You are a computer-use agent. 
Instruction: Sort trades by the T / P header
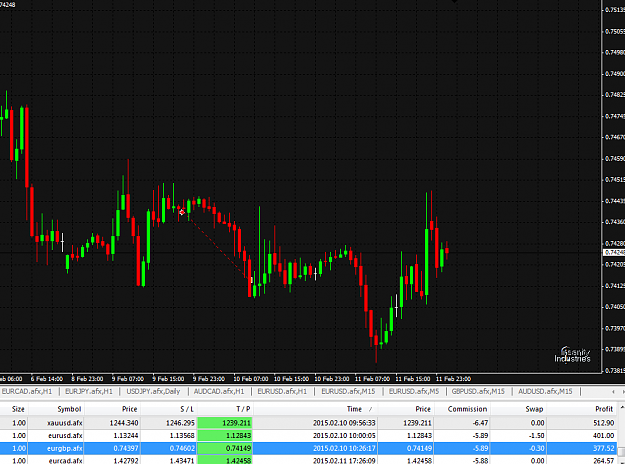click(243, 409)
